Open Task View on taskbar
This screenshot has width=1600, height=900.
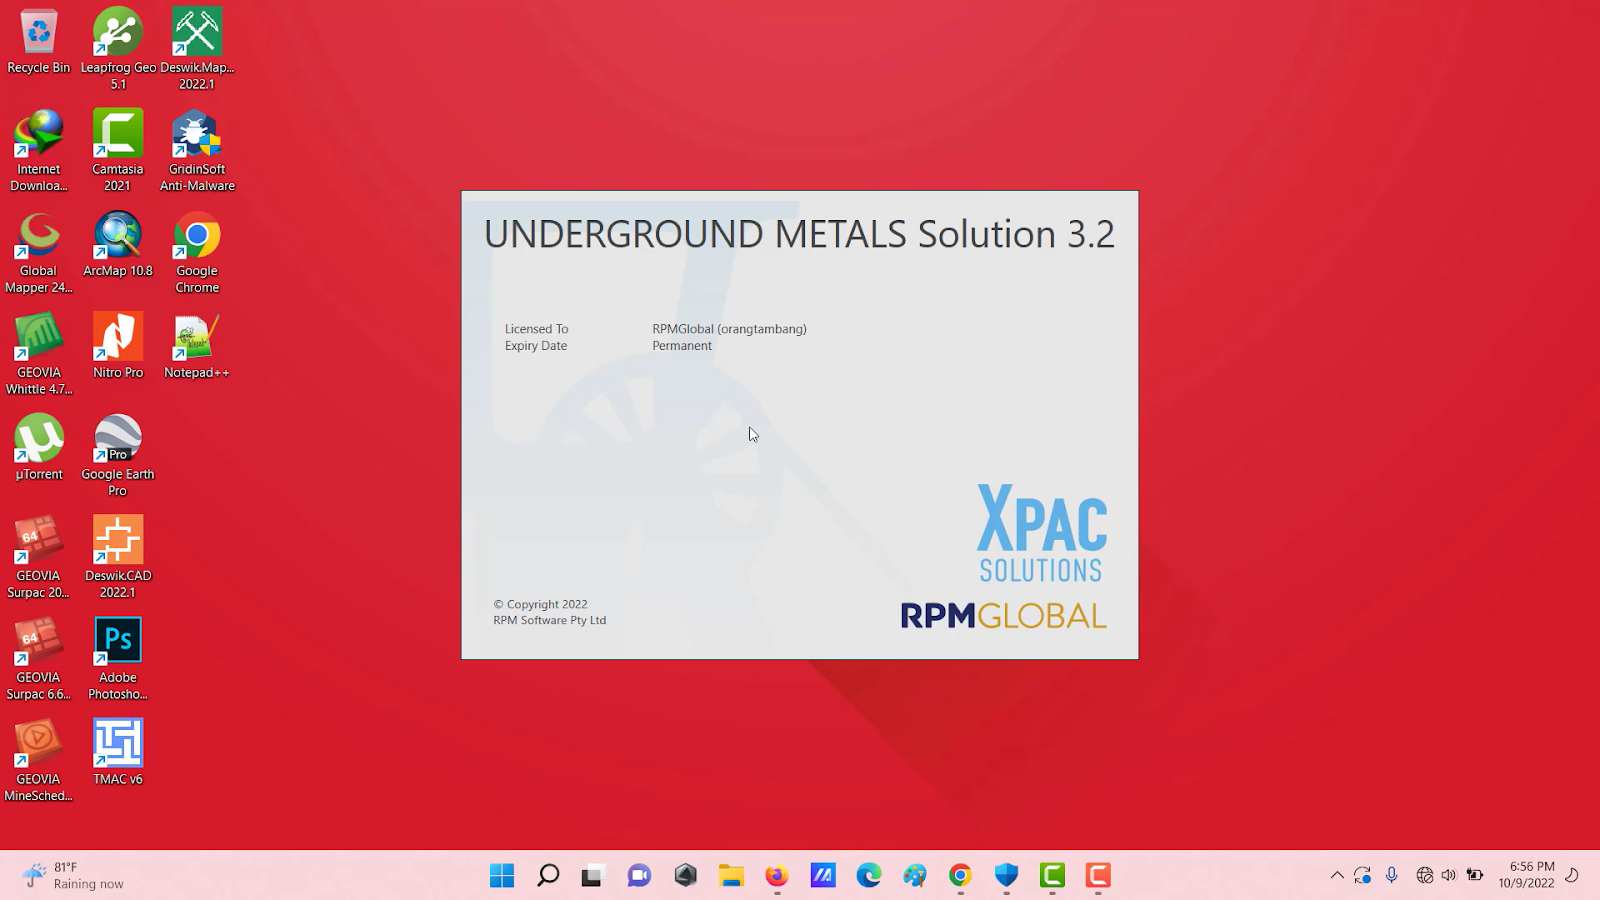tap(593, 876)
